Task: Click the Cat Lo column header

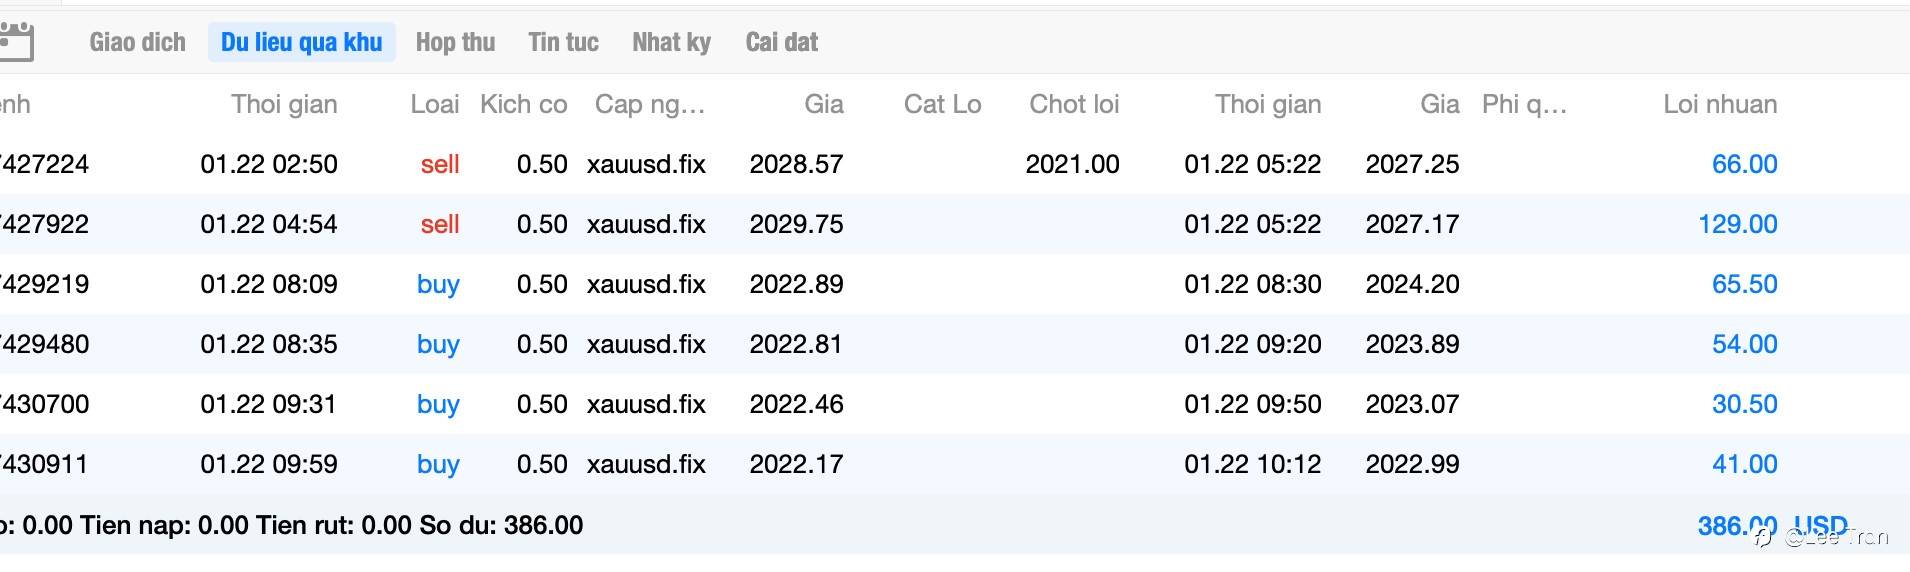Action: 942,104
